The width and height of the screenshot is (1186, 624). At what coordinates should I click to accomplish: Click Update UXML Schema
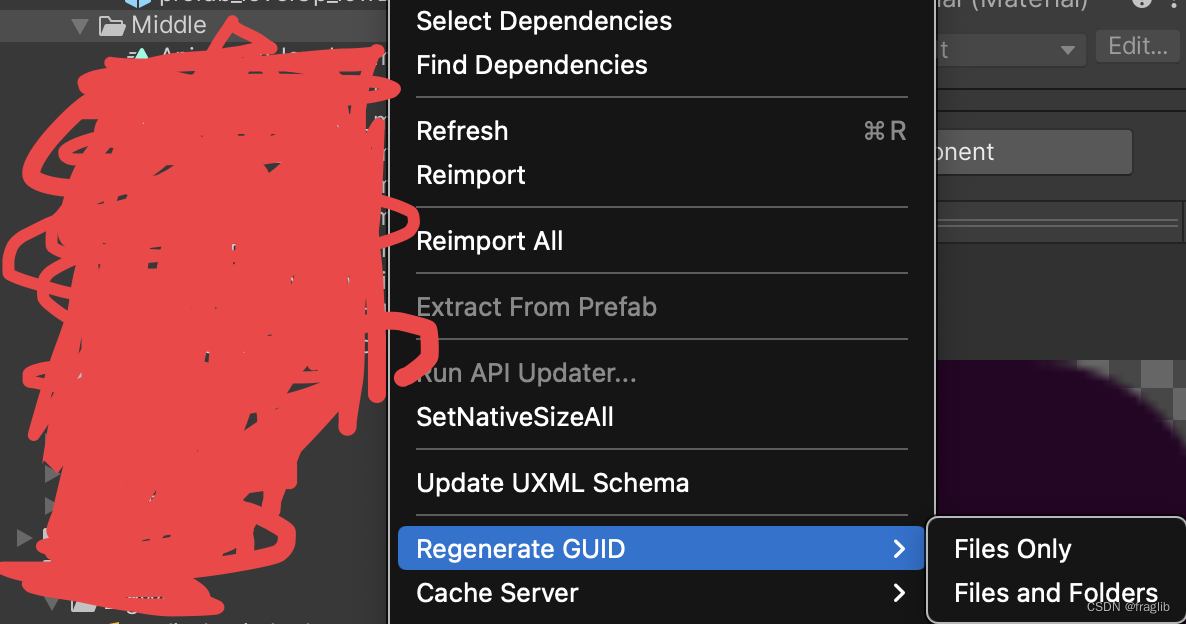(552, 482)
